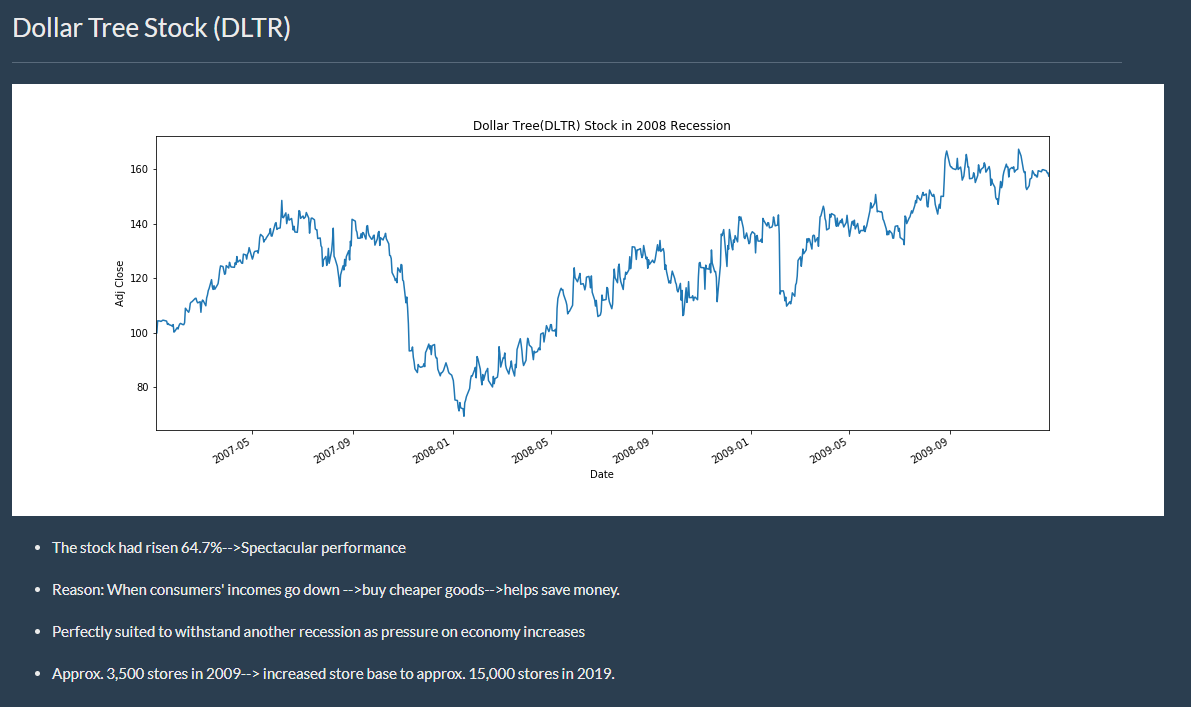Select the 100 tick label on the y-axis
1191x707 pixels.
139,333
